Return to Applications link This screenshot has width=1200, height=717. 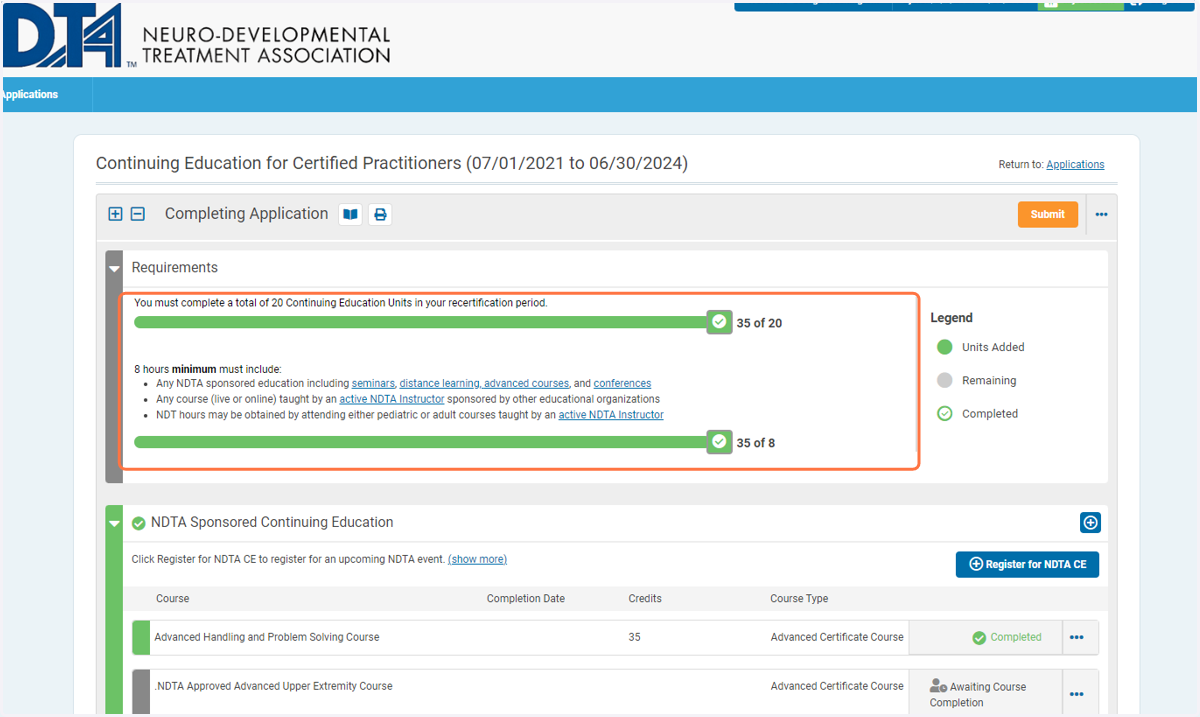tap(1075, 165)
